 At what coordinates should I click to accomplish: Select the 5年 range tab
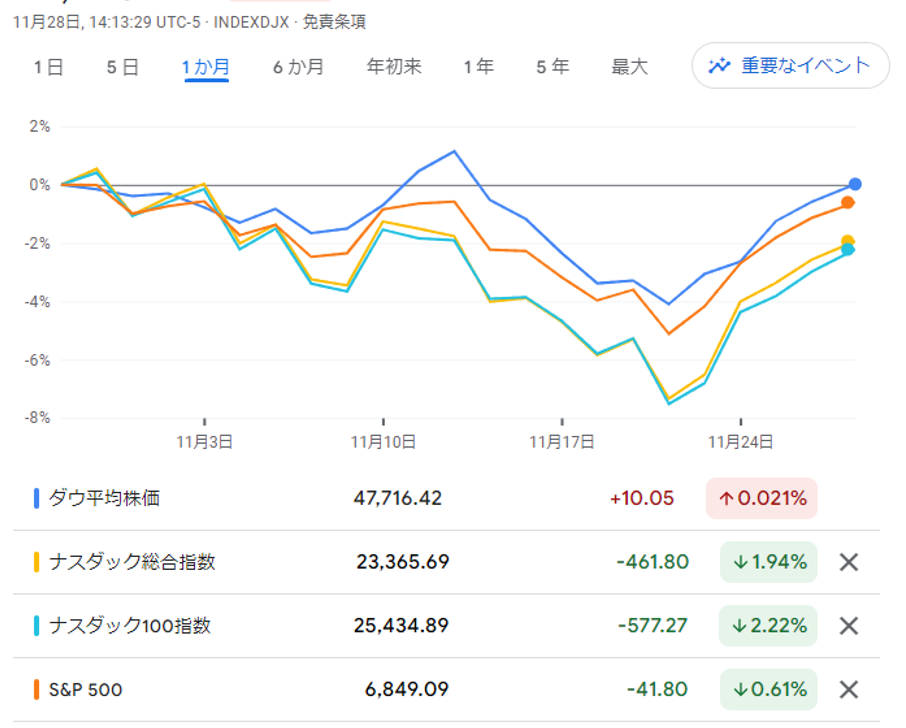click(x=552, y=67)
